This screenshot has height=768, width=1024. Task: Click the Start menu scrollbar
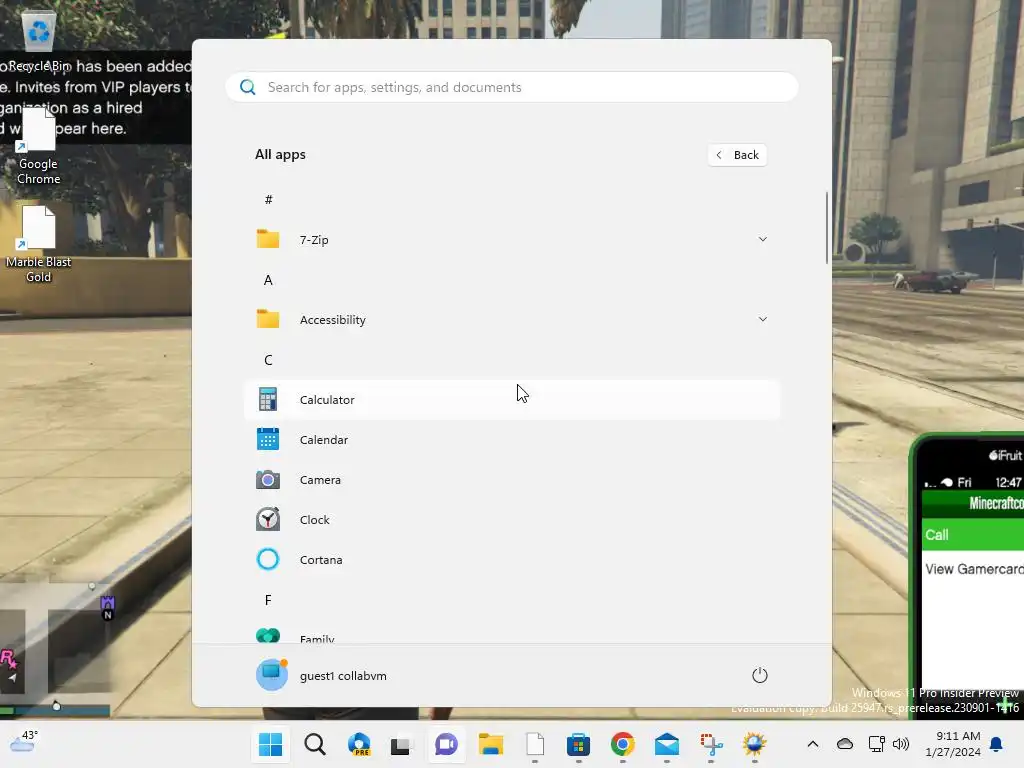(x=827, y=228)
